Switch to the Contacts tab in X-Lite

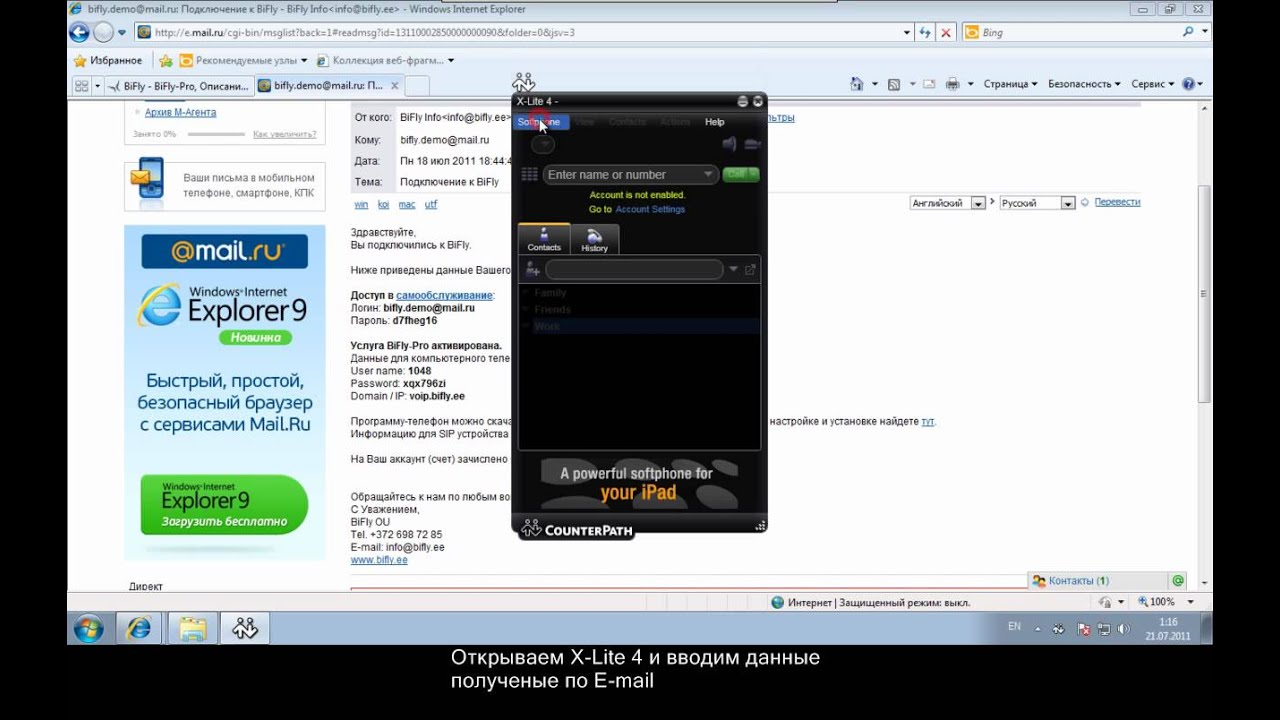(544, 239)
